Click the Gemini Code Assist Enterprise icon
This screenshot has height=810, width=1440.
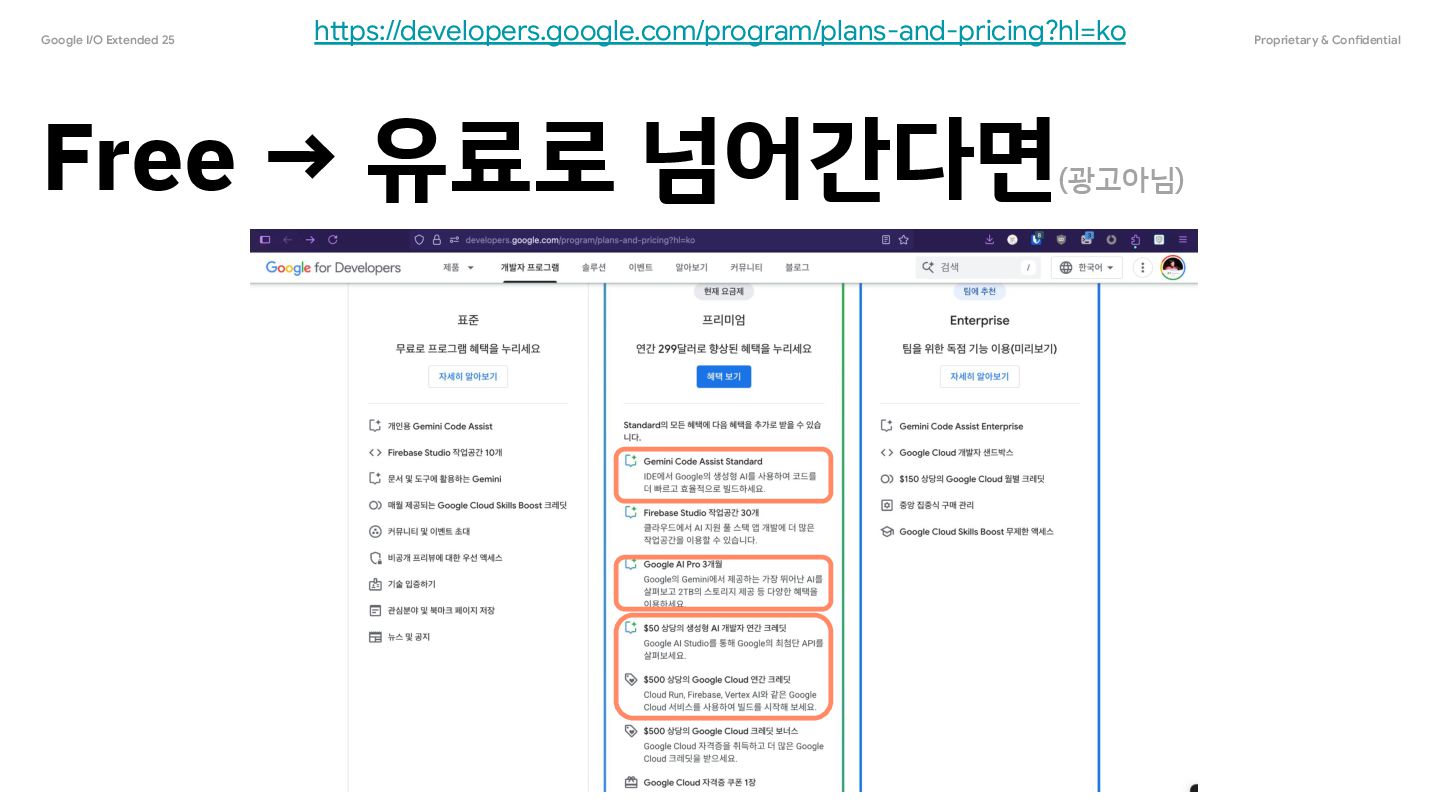click(886, 426)
